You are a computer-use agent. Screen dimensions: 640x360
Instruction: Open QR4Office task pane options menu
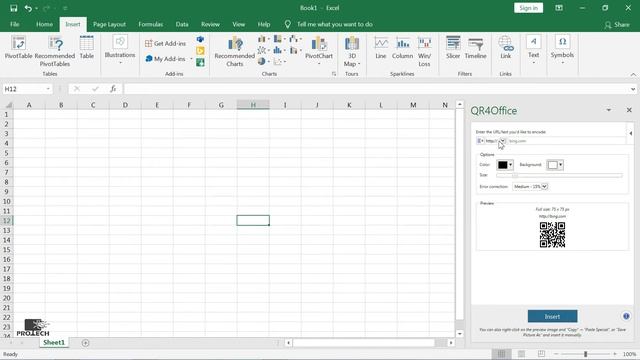tap(609, 110)
